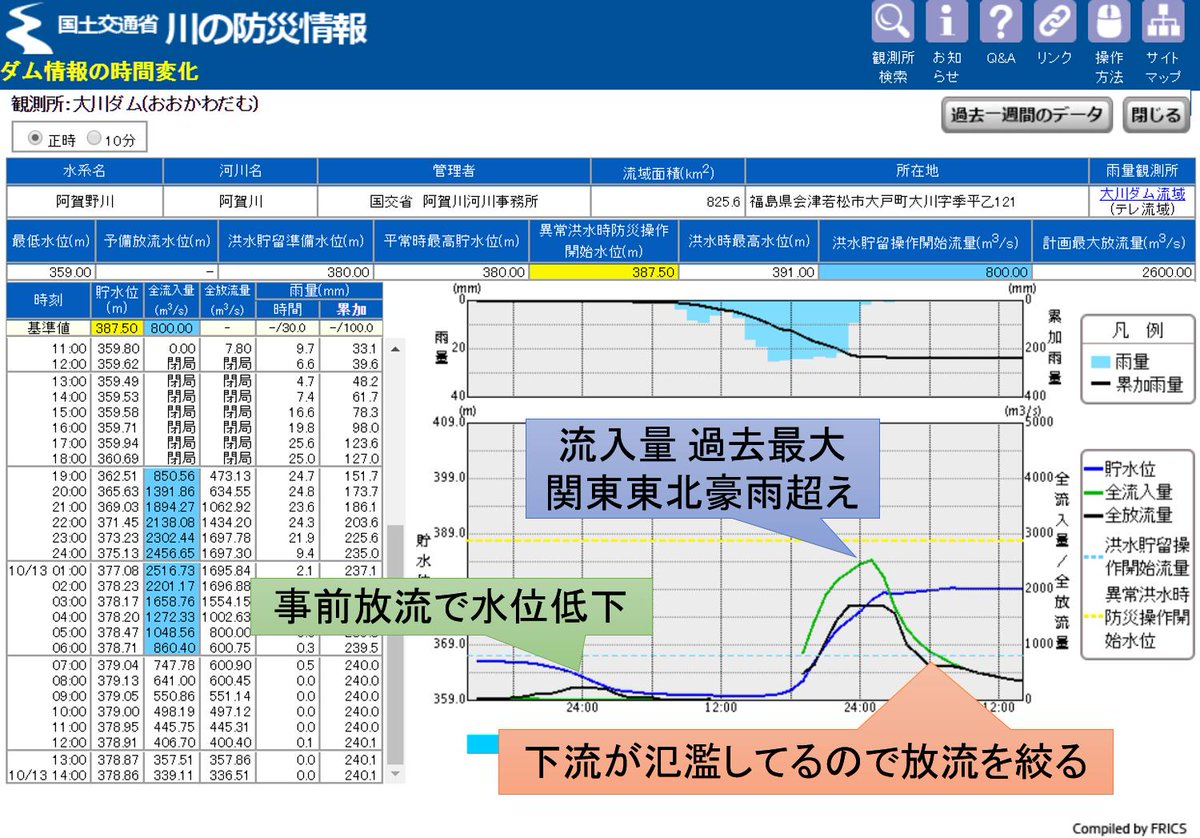Click water level 378.86 in last row

click(118, 774)
